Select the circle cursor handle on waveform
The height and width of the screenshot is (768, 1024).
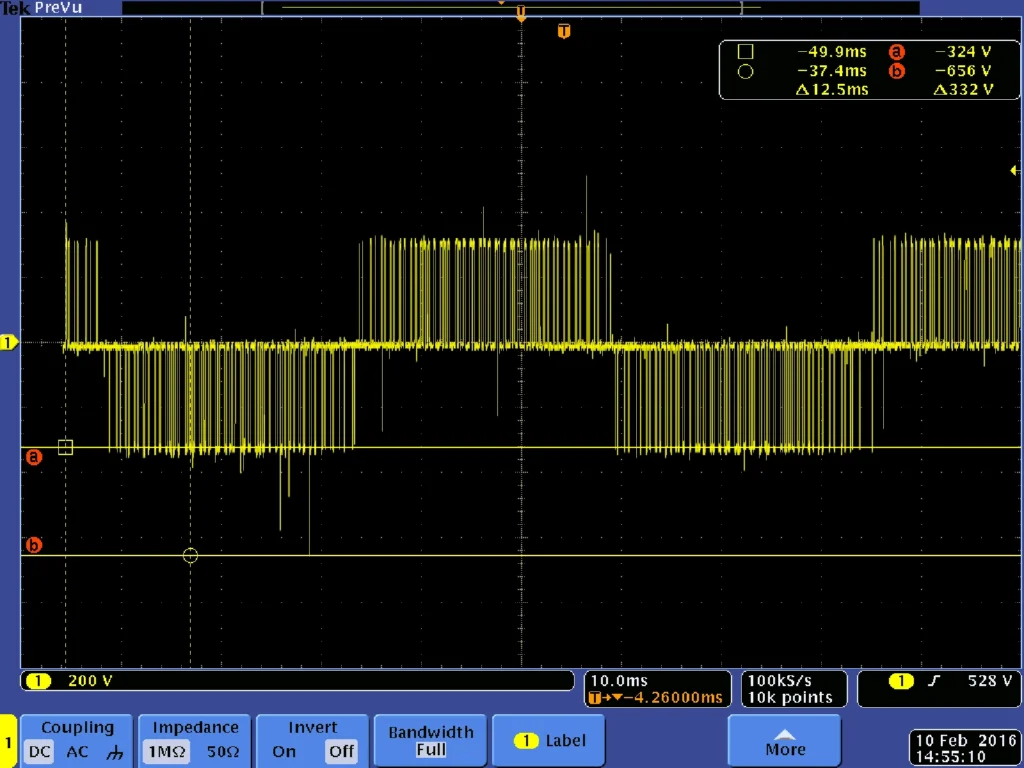[190, 555]
